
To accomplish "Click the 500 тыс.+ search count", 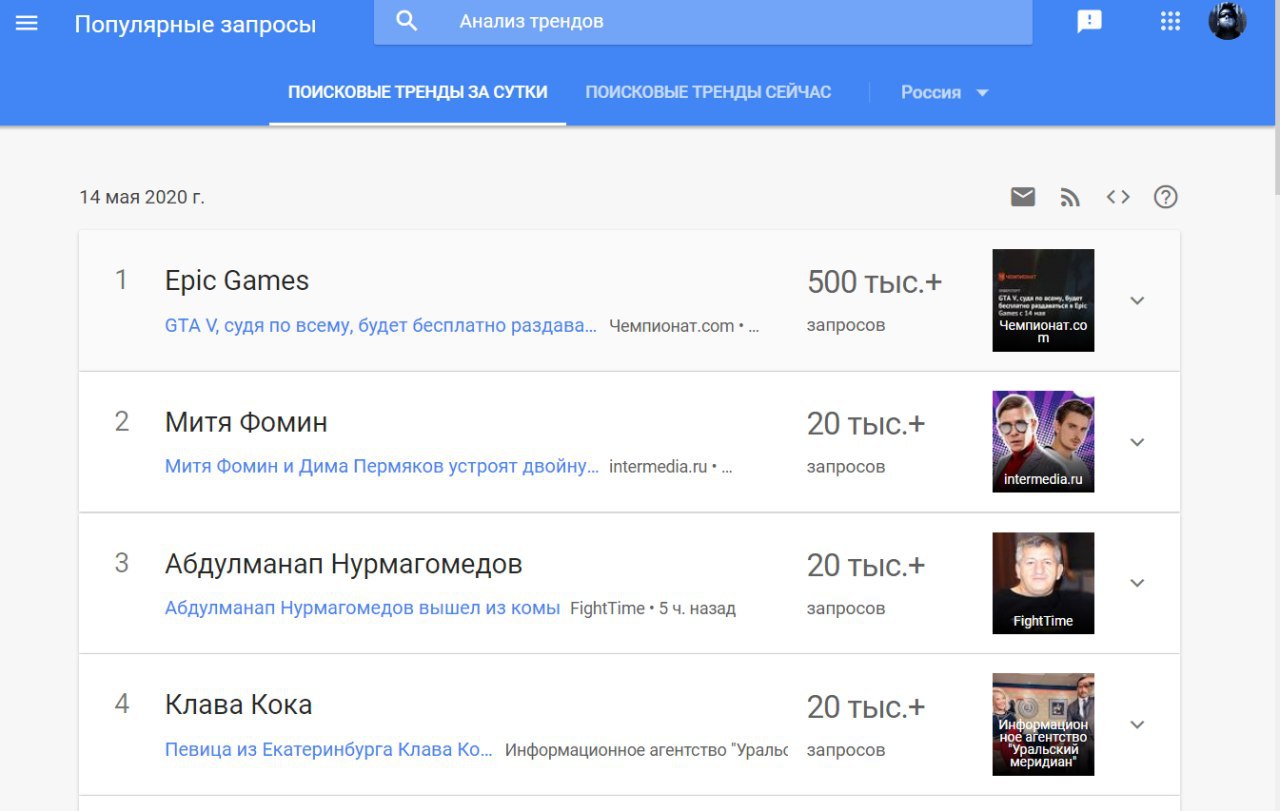I will [875, 283].
